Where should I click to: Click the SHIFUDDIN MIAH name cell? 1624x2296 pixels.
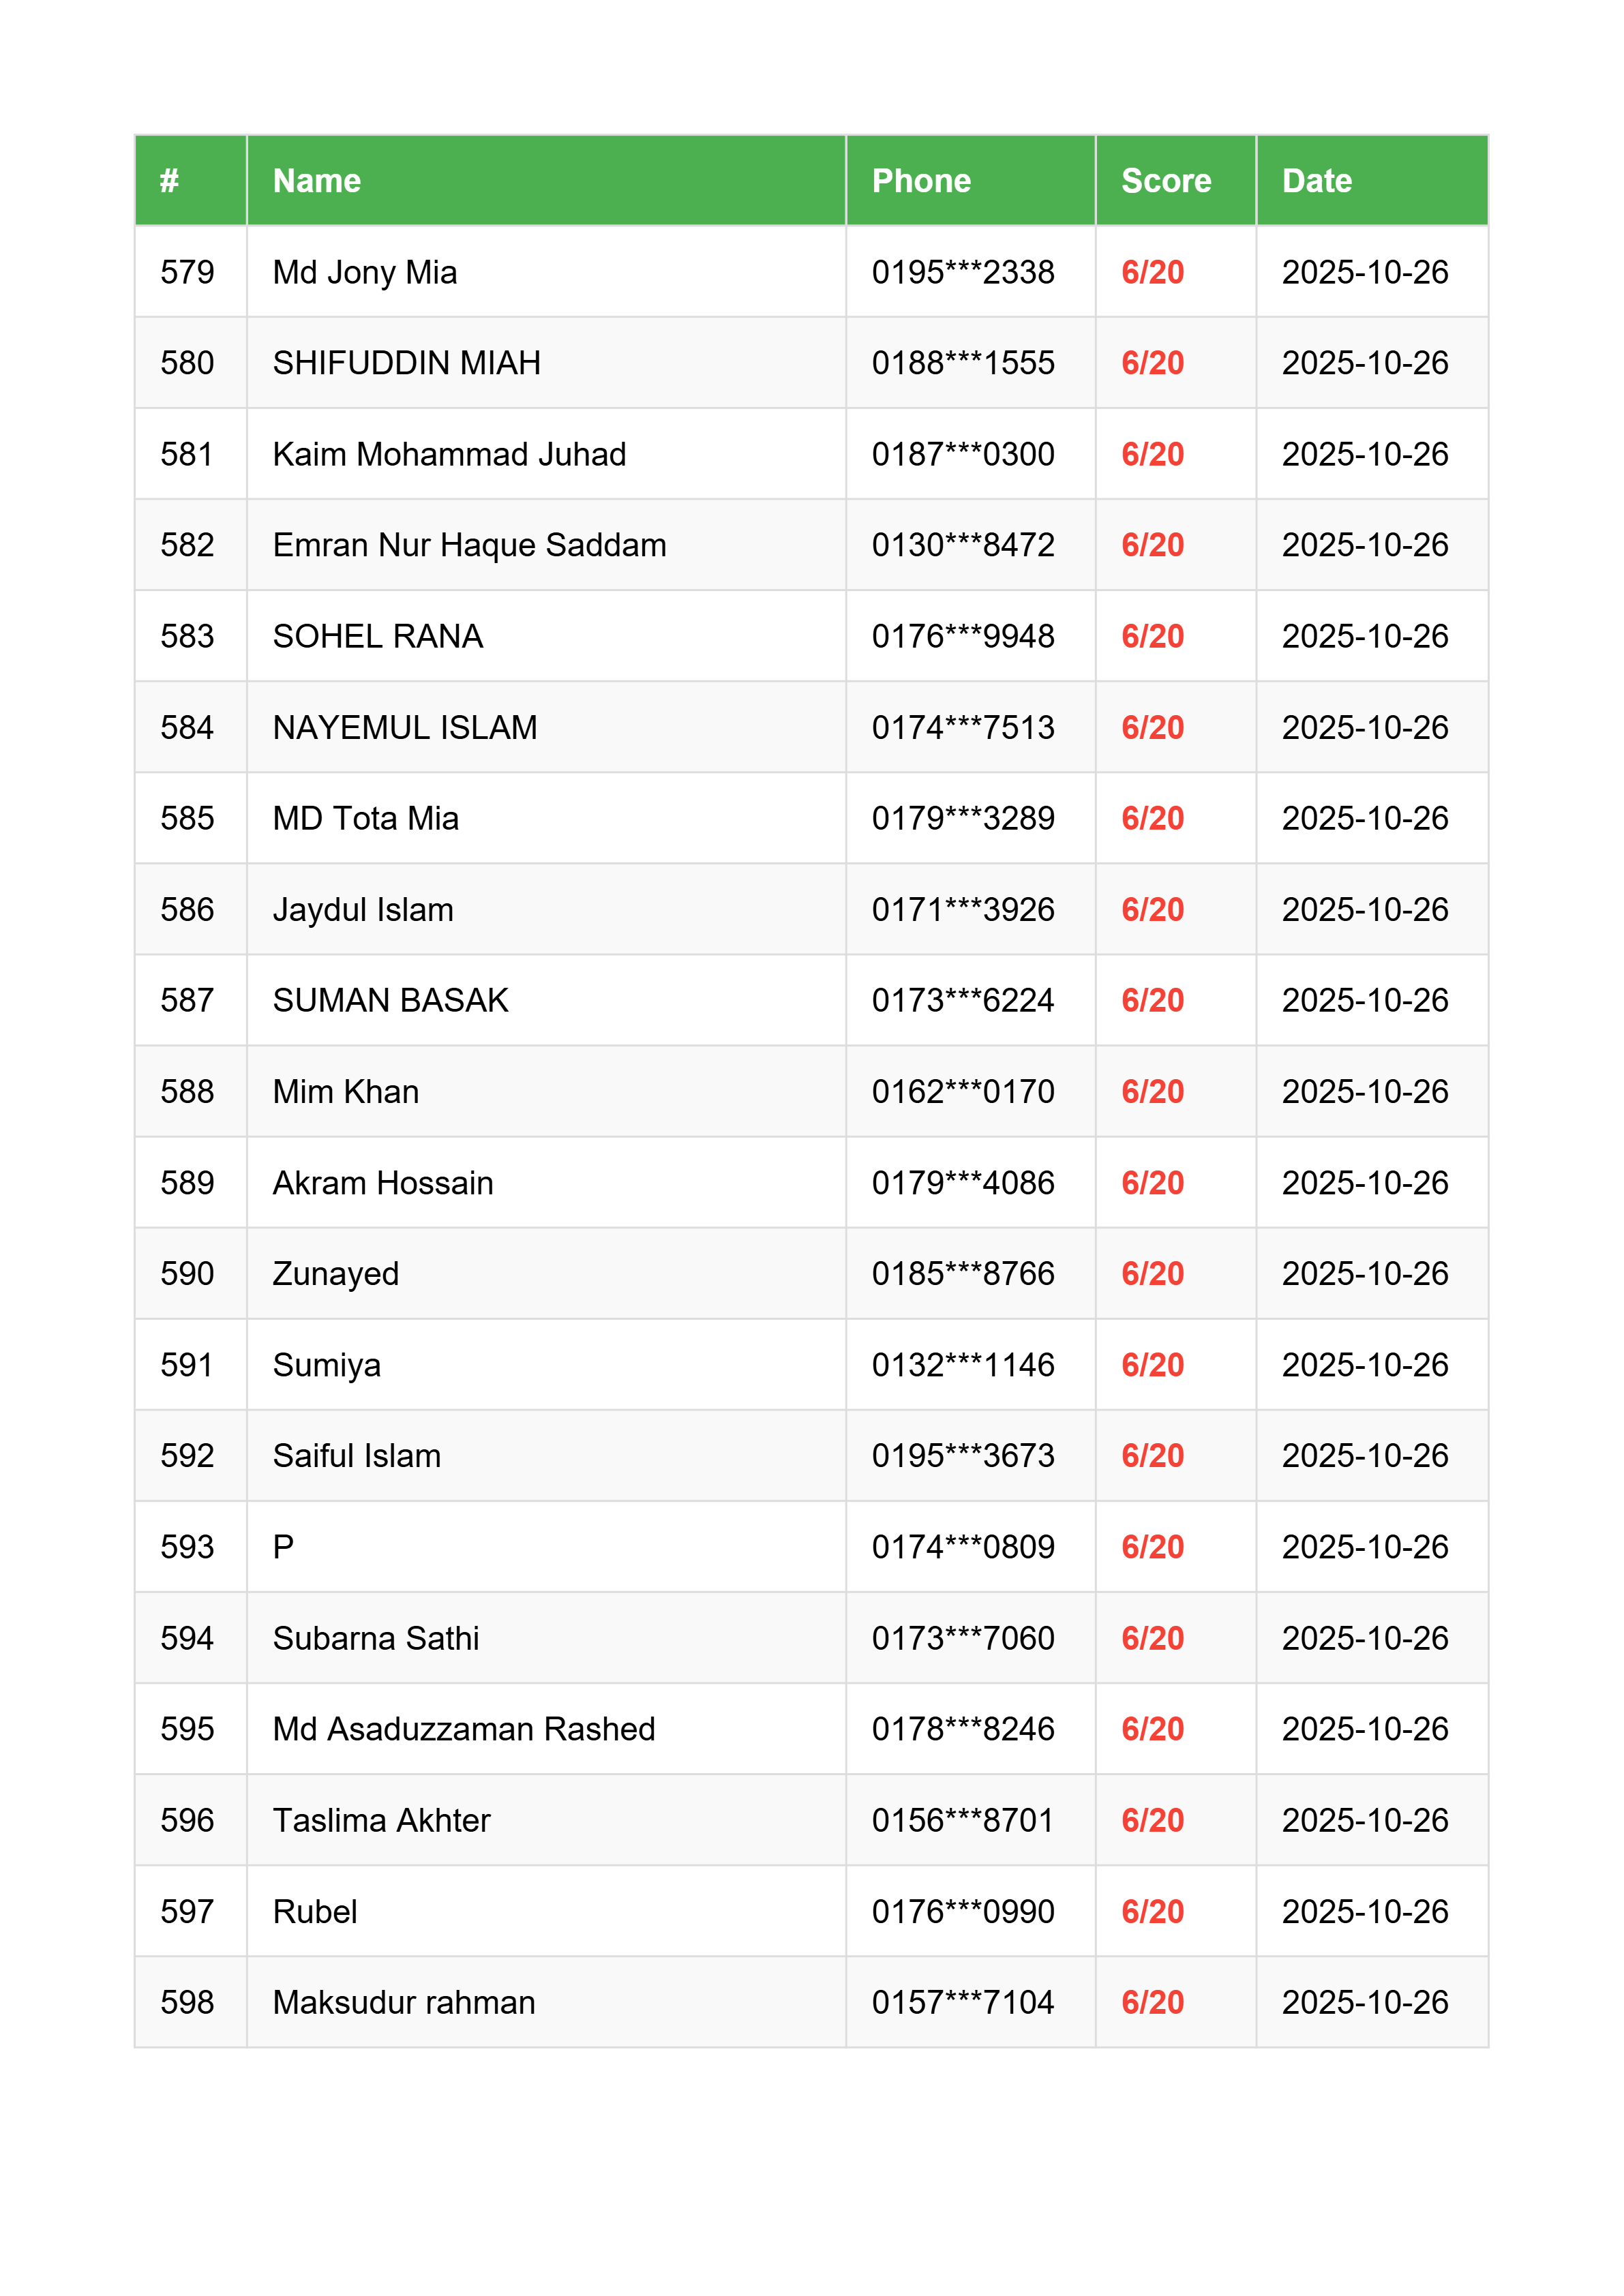(x=406, y=363)
